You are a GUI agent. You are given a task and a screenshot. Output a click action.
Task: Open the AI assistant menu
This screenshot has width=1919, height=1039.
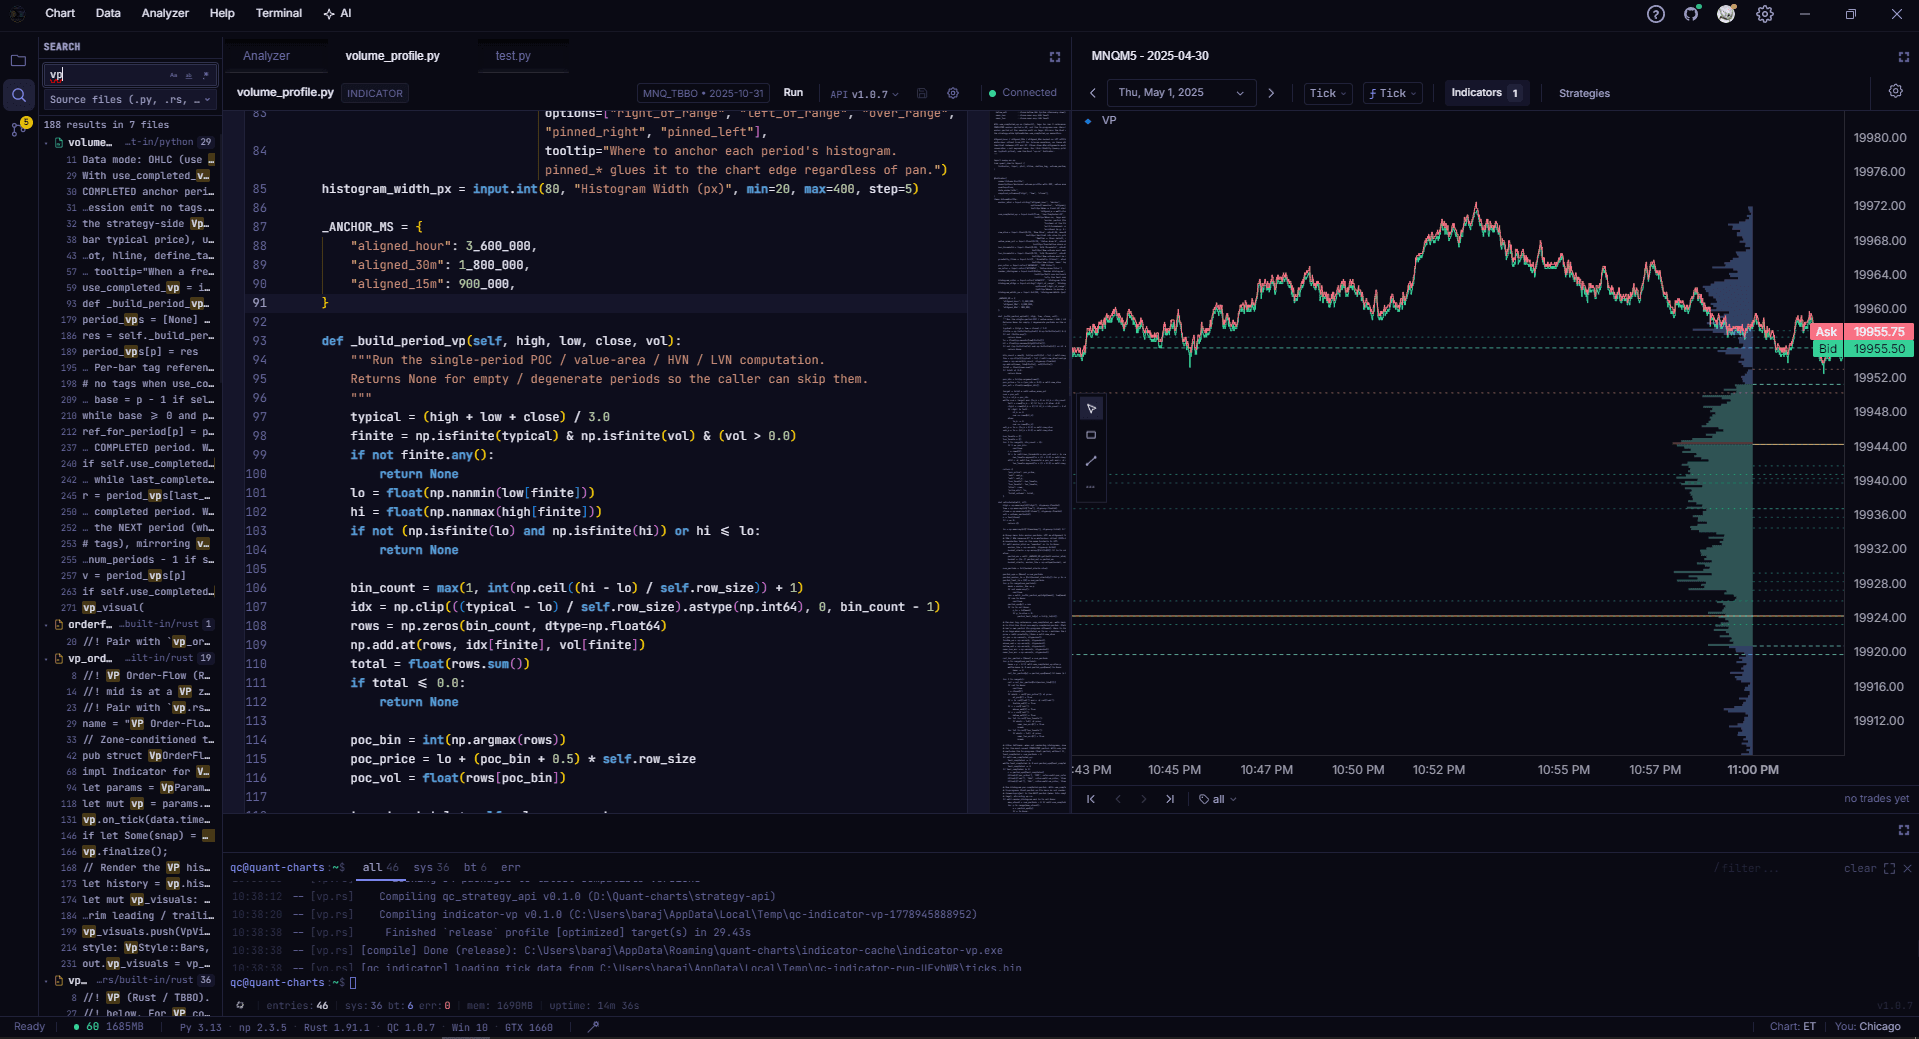click(x=337, y=13)
